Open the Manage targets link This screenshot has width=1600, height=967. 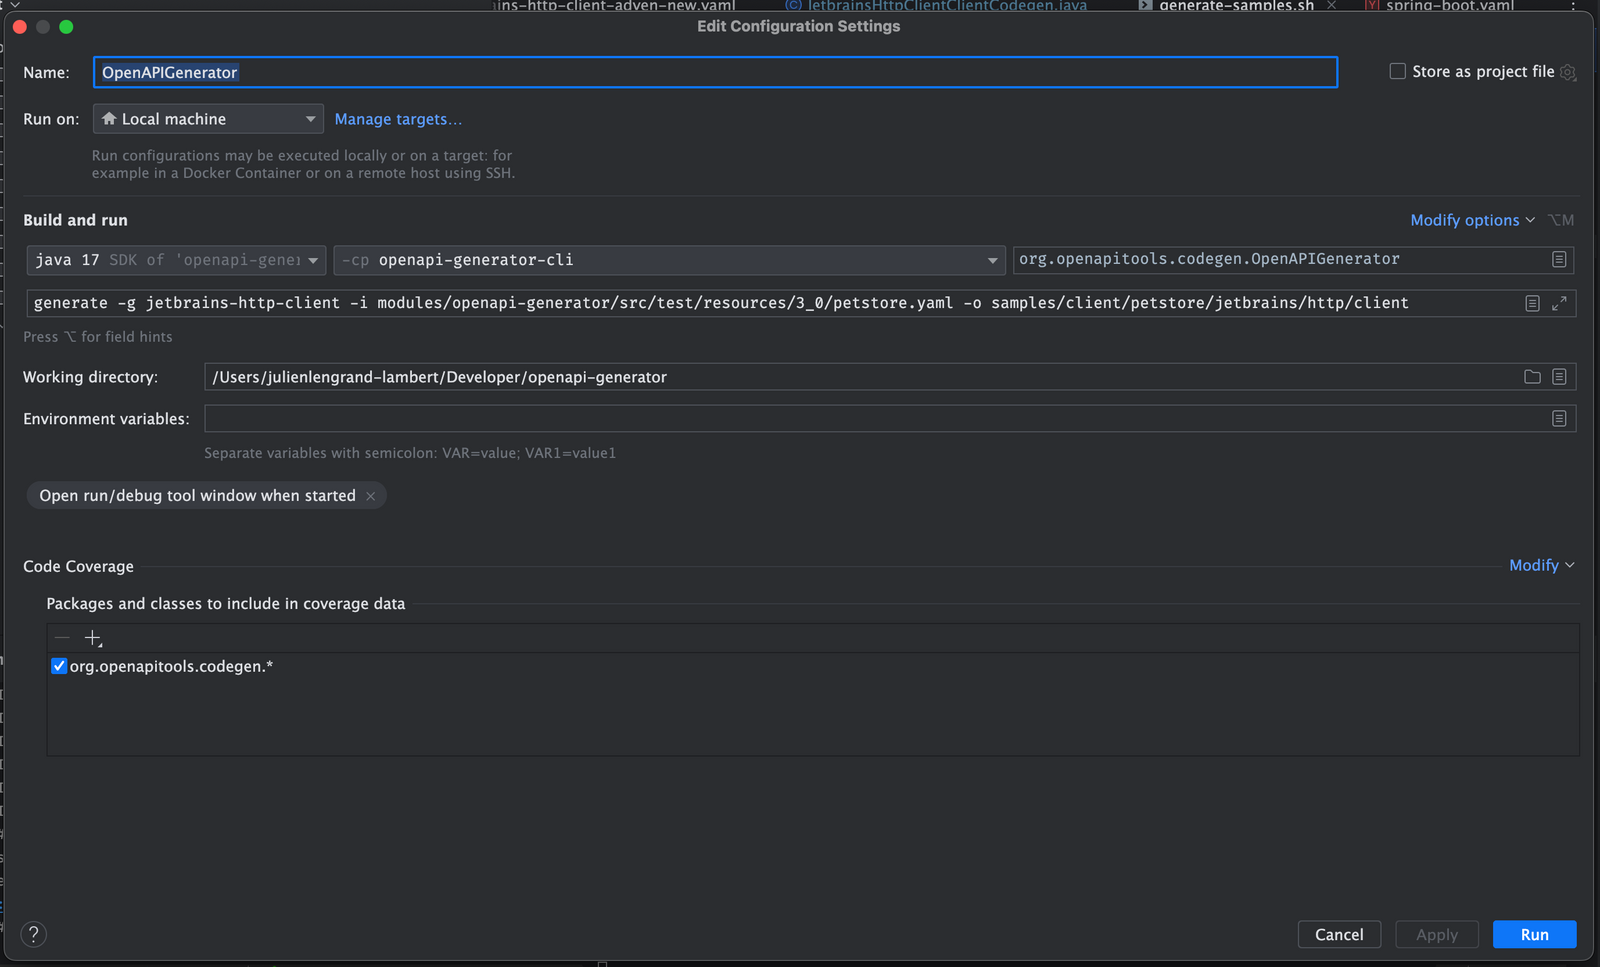click(398, 119)
